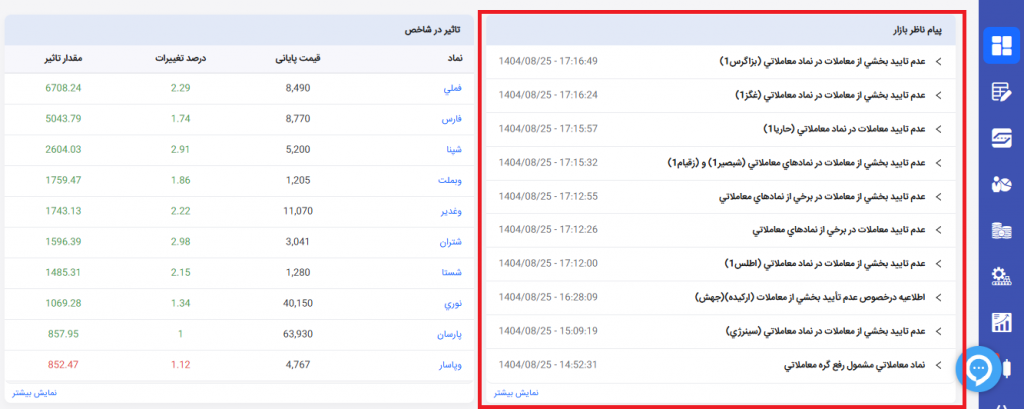Click timestamp 1404/08/25 - 16:28:09
Viewport: 1024px width, 409px height.
tap(548, 297)
